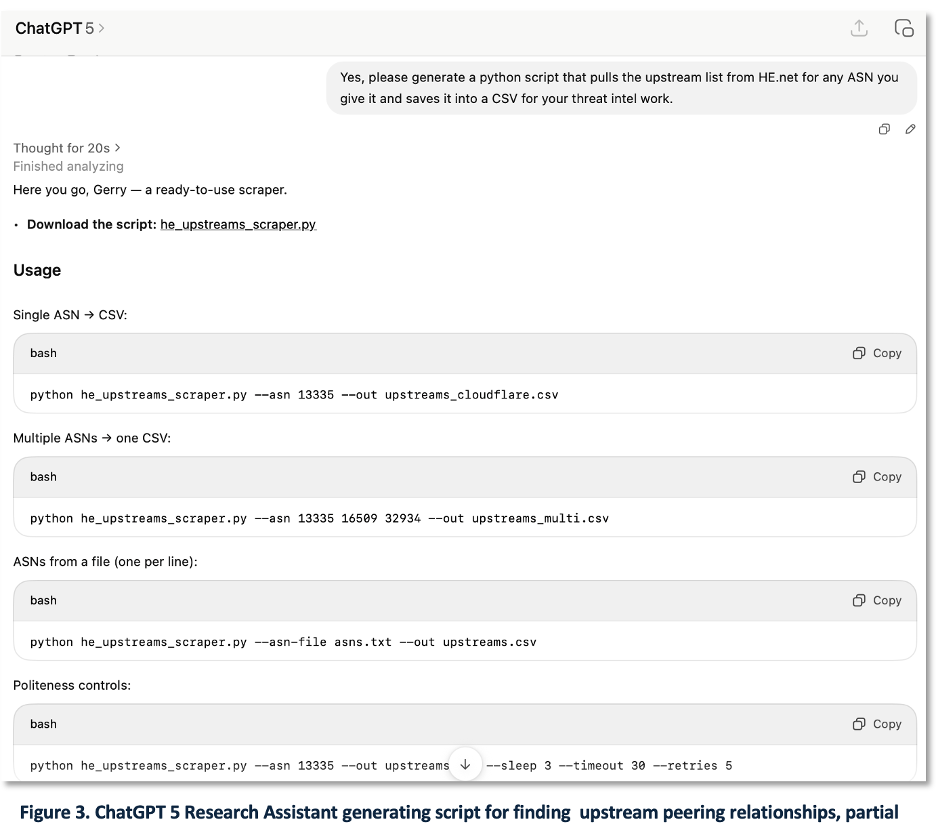Click the first code block's bash label
The width and height of the screenshot is (936, 824).
[x=43, y=353]
